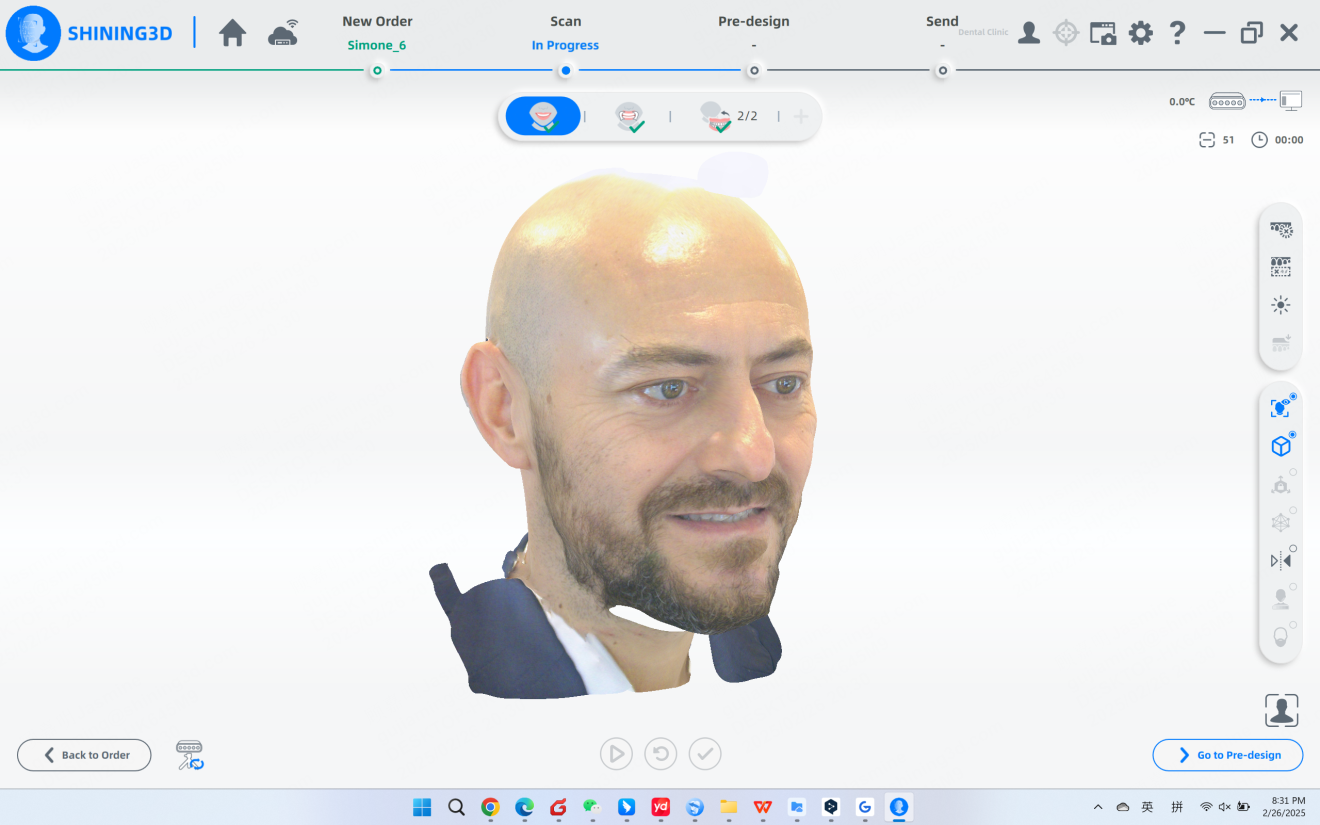Image resolution: width=1320 pixels, height=825 pixels.
Task: Click the crosshair calibration icon
Action: coord(1066,33)
